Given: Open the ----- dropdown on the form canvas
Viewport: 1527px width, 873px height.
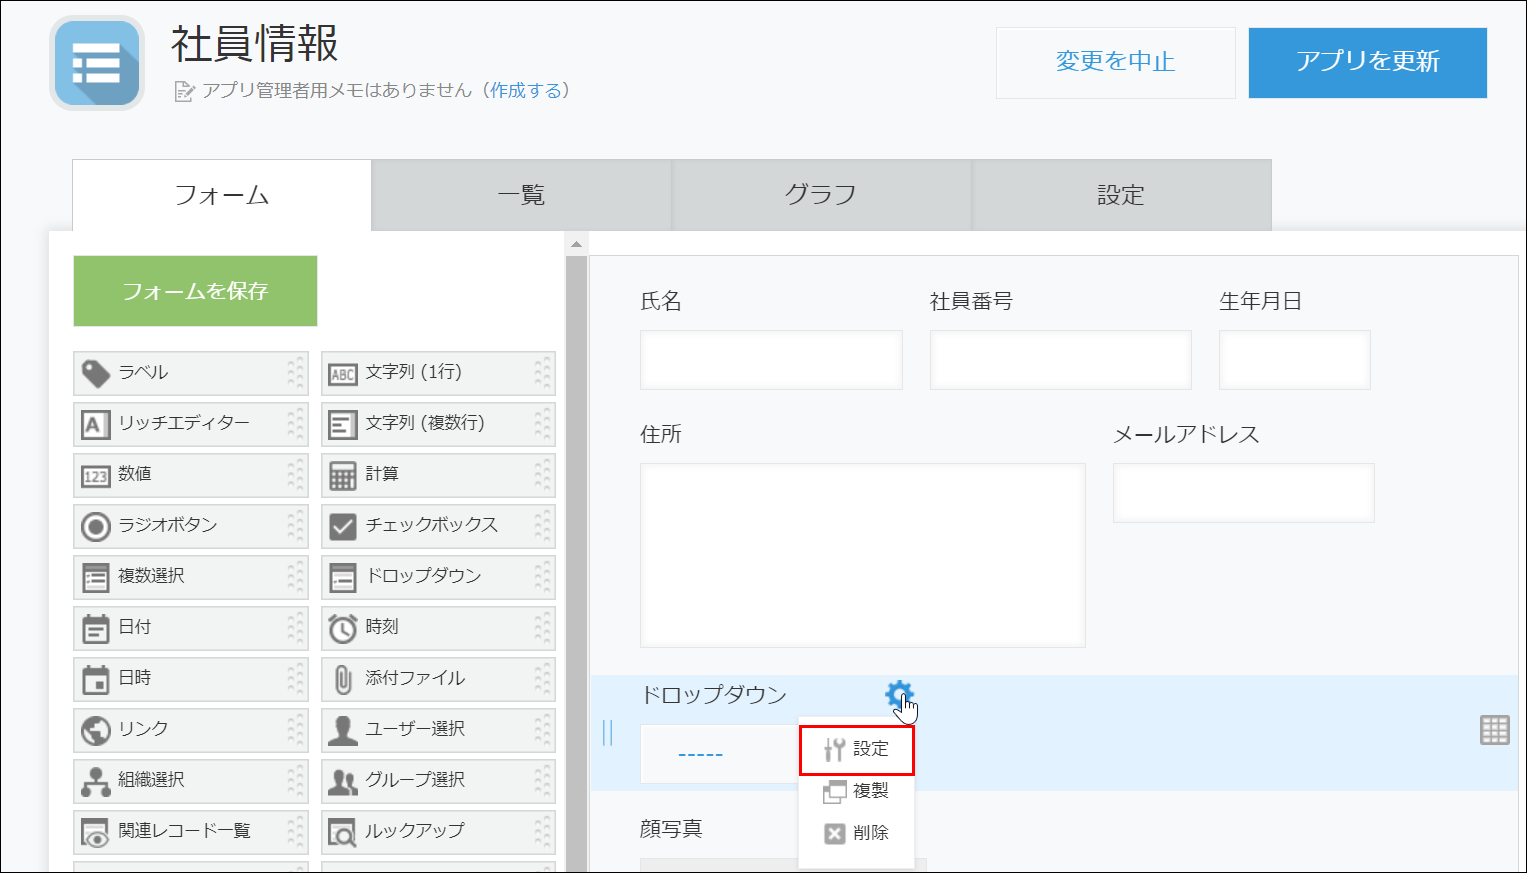Looking at the screenshot, I should pos(698,753).
